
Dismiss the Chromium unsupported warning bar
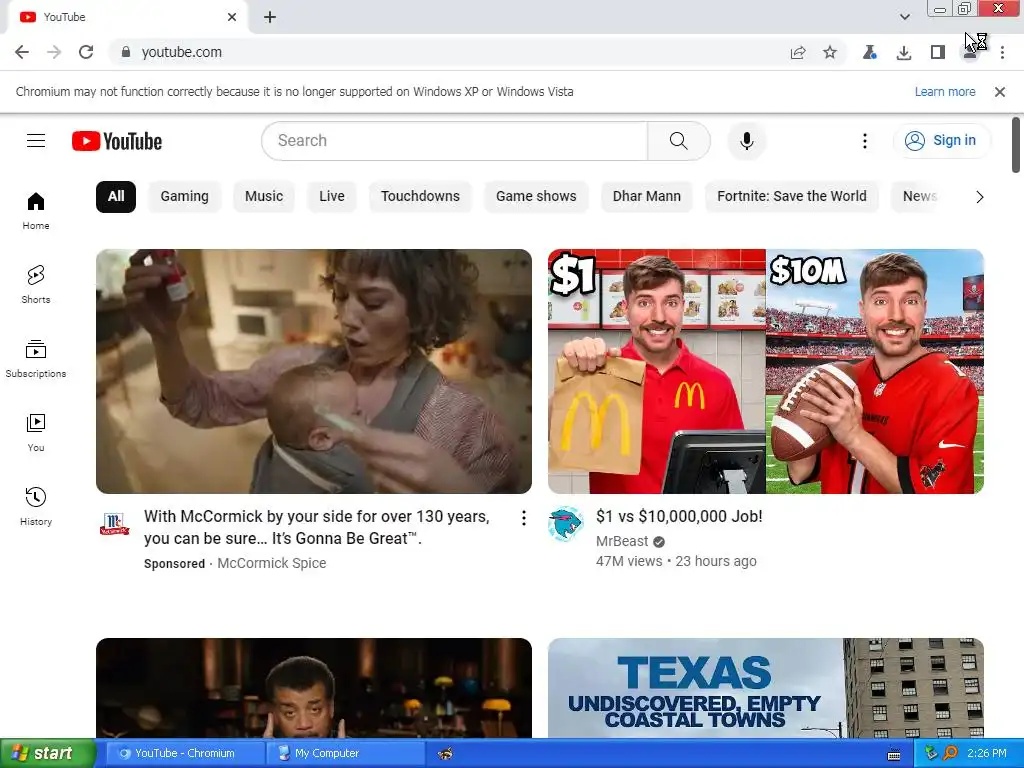[1000, 92]
